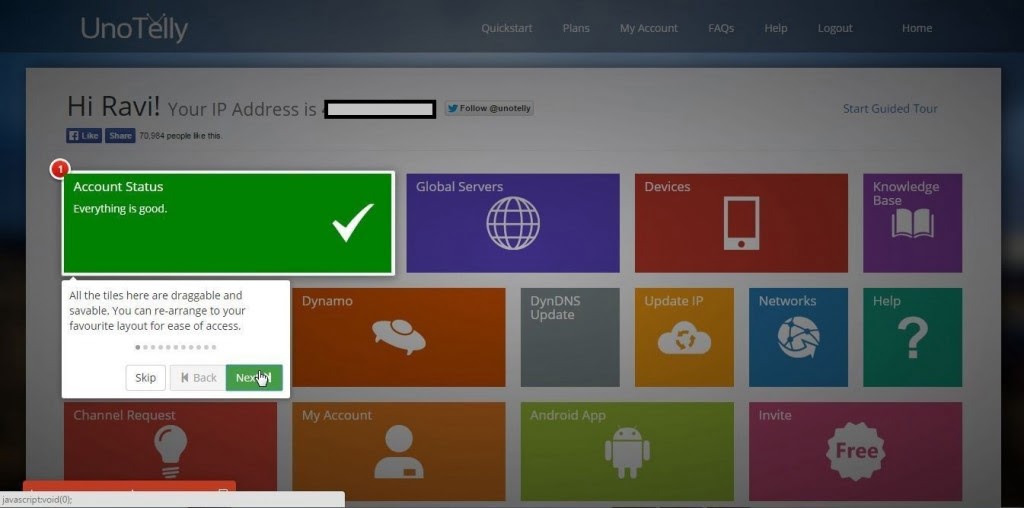The height and width of the screenshot is (508, 1024).
Task: Open the Networks globe tile
Action: point(798,337)
